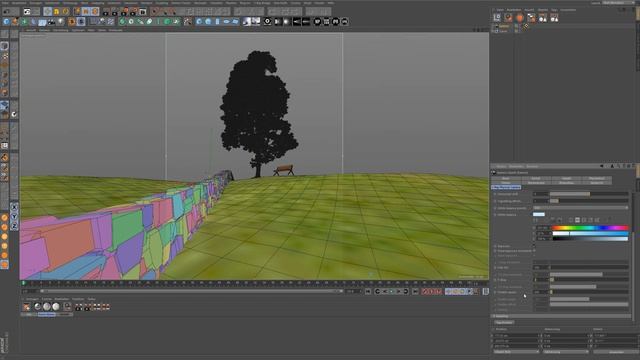Viewport: 640px width, 360px height.
Task: Click the first orange circle in left palette
Action: tap(4, 218)
